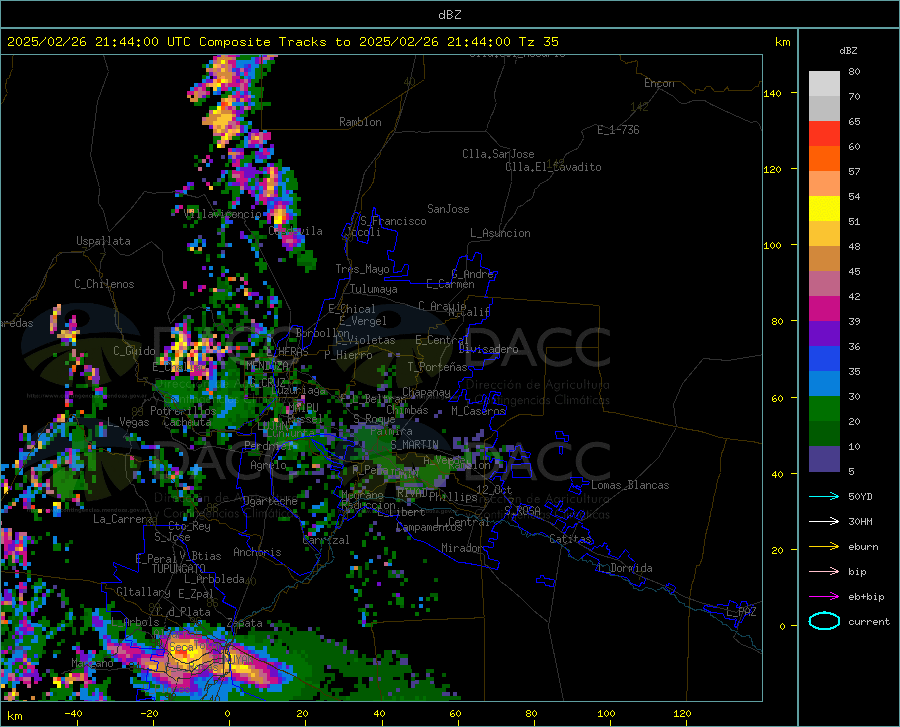Click the 'Potrerillos' map label
This screenshot has height=727, width=900.
click(183, 411)
